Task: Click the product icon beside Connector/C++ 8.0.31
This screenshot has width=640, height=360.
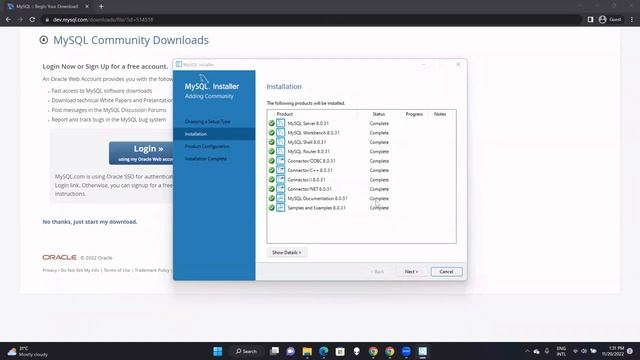Action: pos(280,170)
